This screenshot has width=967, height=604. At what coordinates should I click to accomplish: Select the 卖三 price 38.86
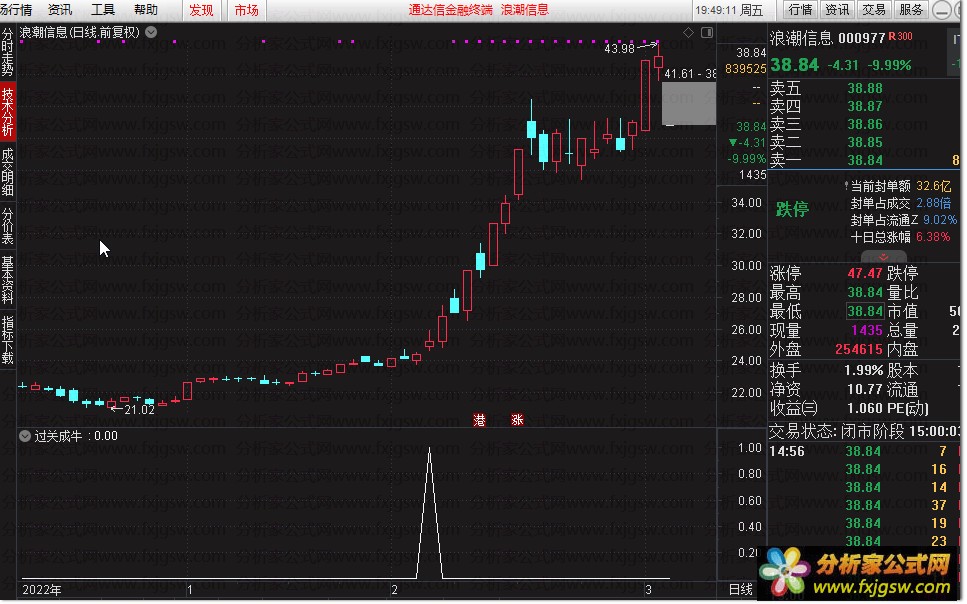click(x=865, y=124)
